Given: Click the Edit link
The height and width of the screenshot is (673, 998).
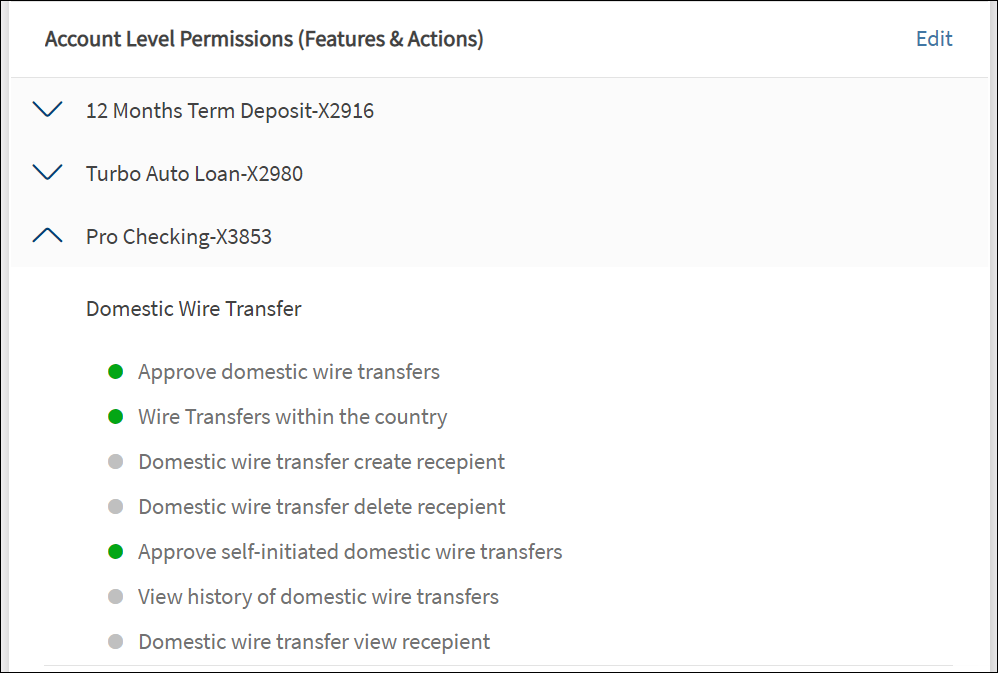Looking at the screenshot, I should click(x=934, y=39).
